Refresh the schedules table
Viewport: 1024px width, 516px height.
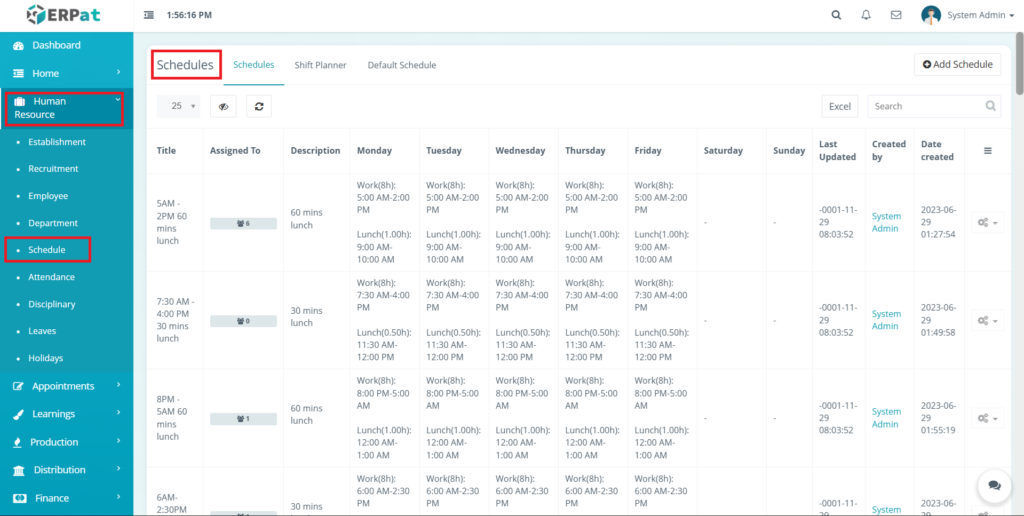click(x=259, y=106)
